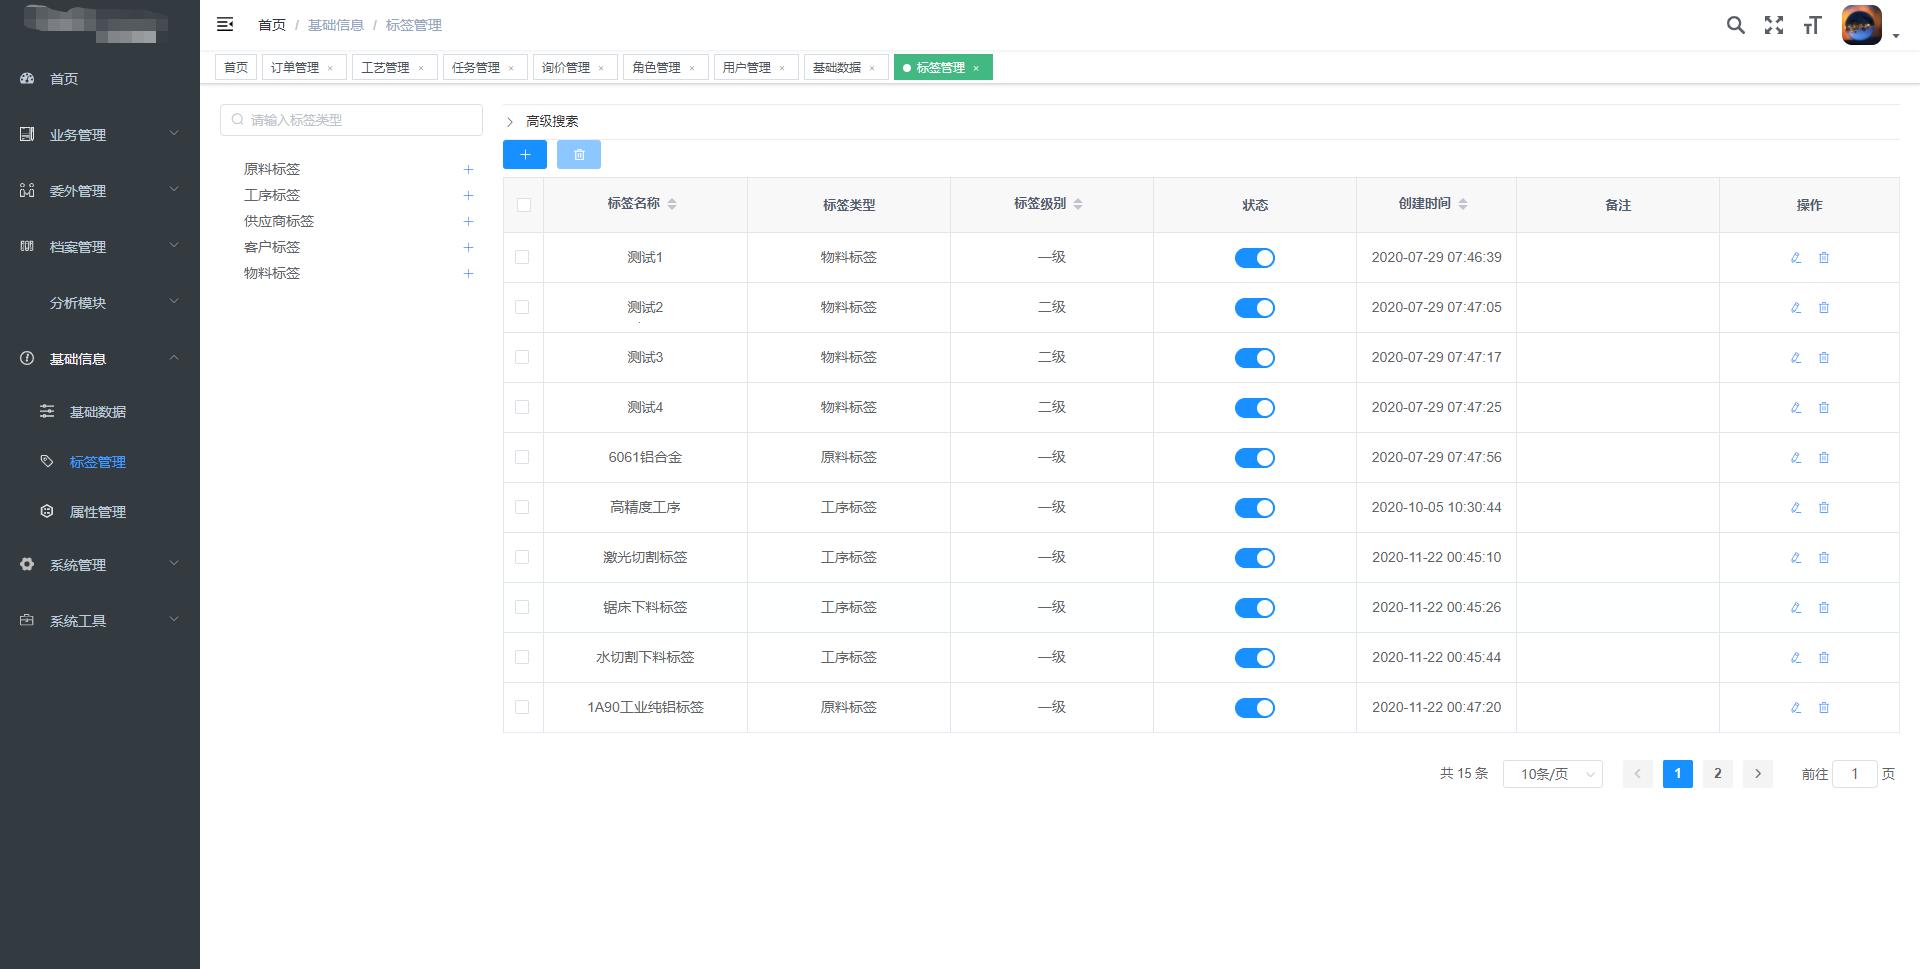Screen dimensions: 1920x969
Task: Click 首页 breadcrumb link
Action: [x=272, y=25]
